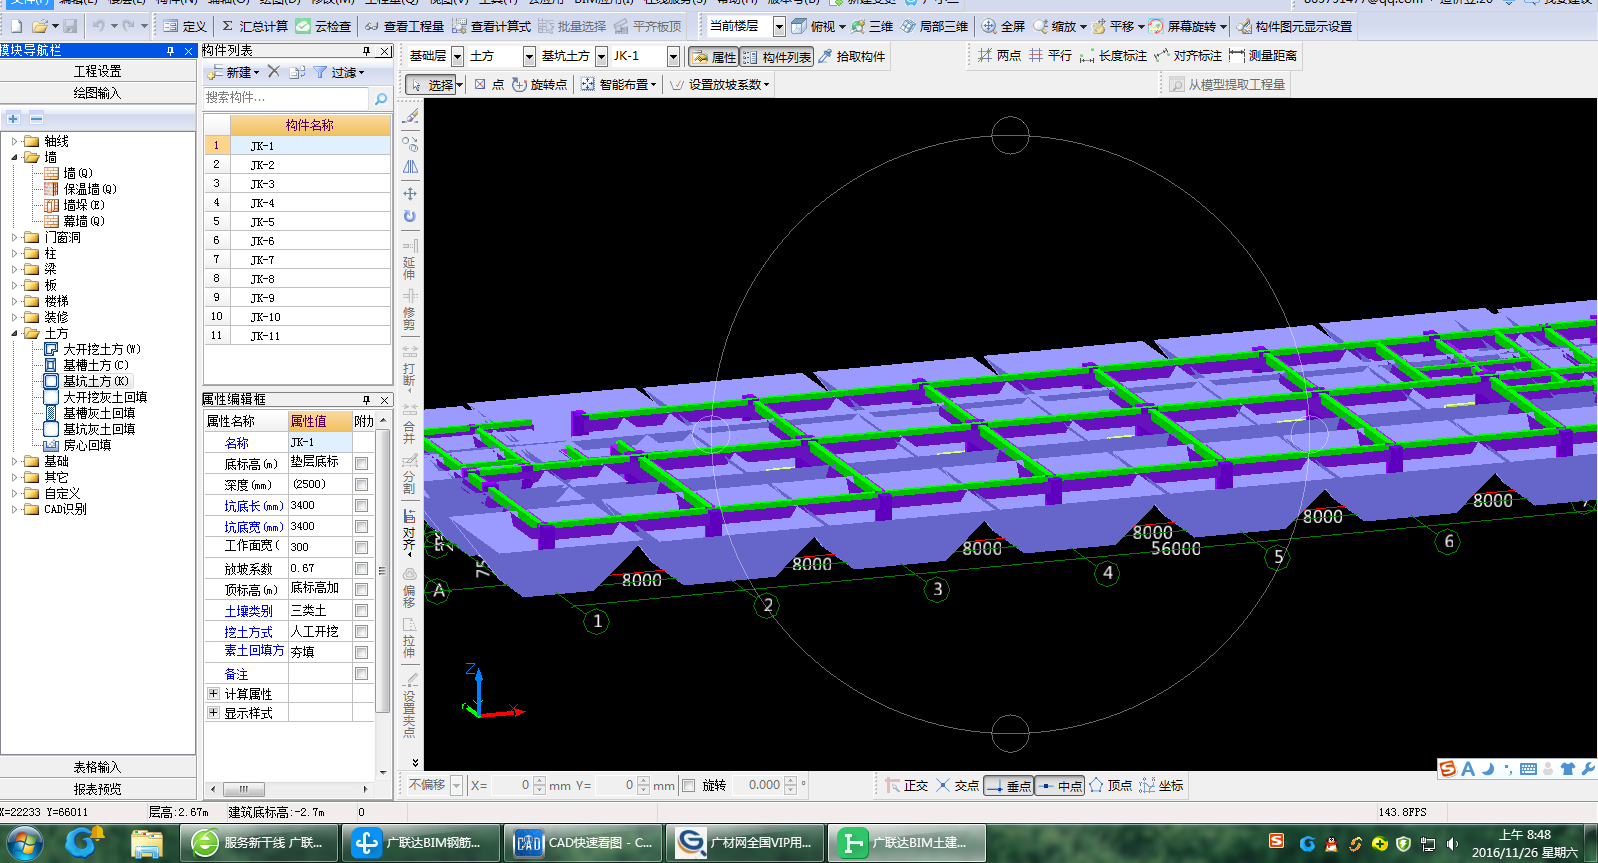
Task: Open 工程设置 navigation tab
Action: (97, 71)
